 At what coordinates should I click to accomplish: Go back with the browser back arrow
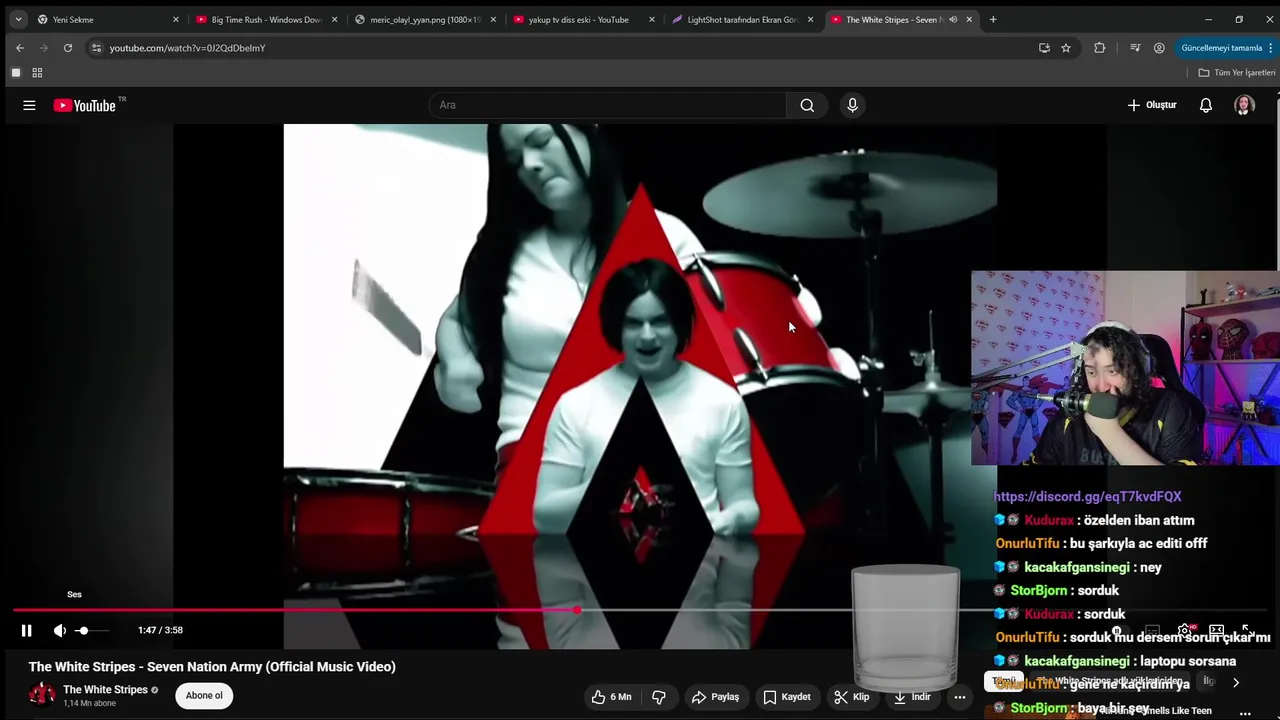pyautogui.click(x=20, y=48)
